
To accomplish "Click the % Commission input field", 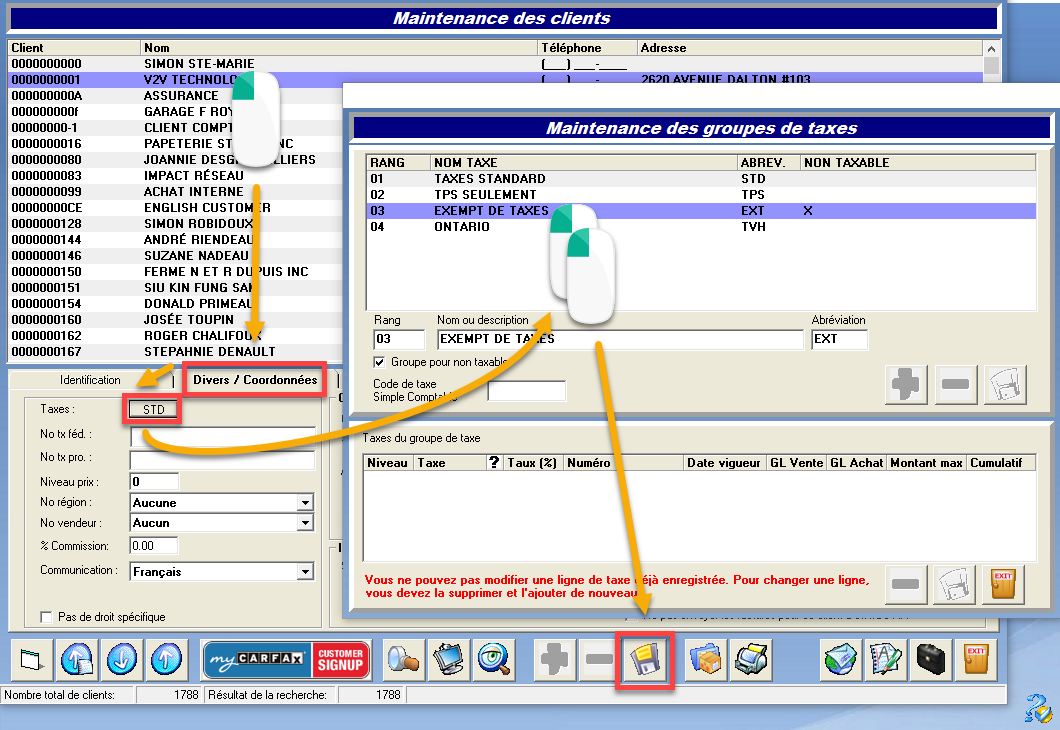I will click(153, 545).
